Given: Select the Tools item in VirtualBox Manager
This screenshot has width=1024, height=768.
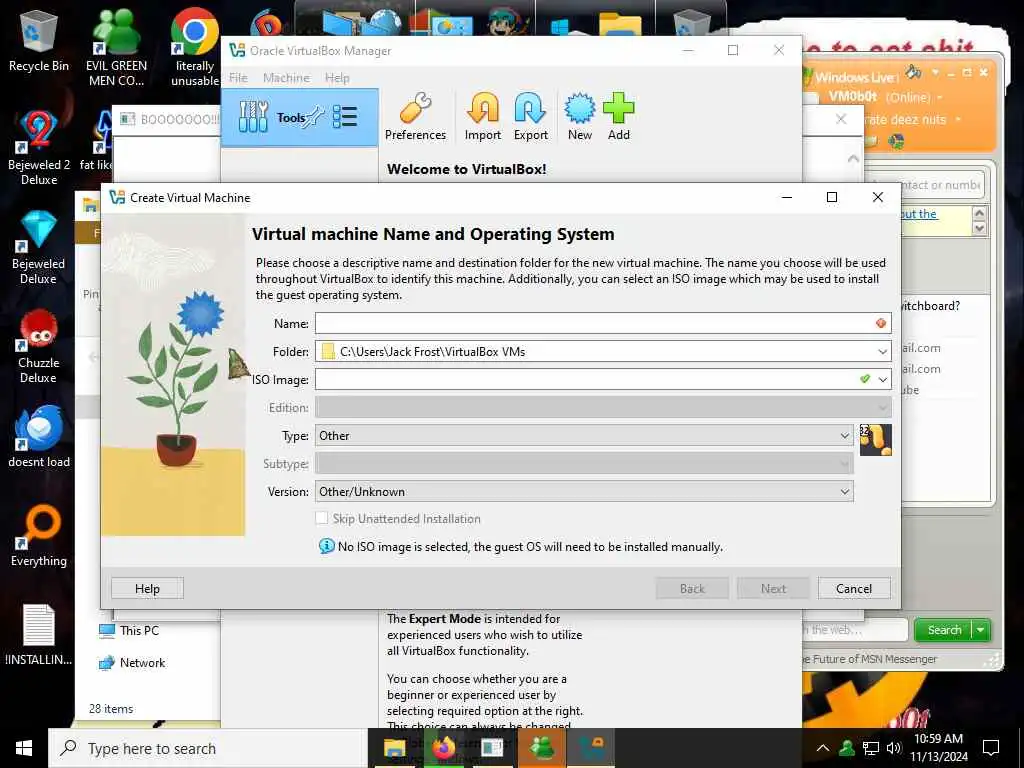Looking at the screenshot, I should pyautogui.click(x=300, y=118).
